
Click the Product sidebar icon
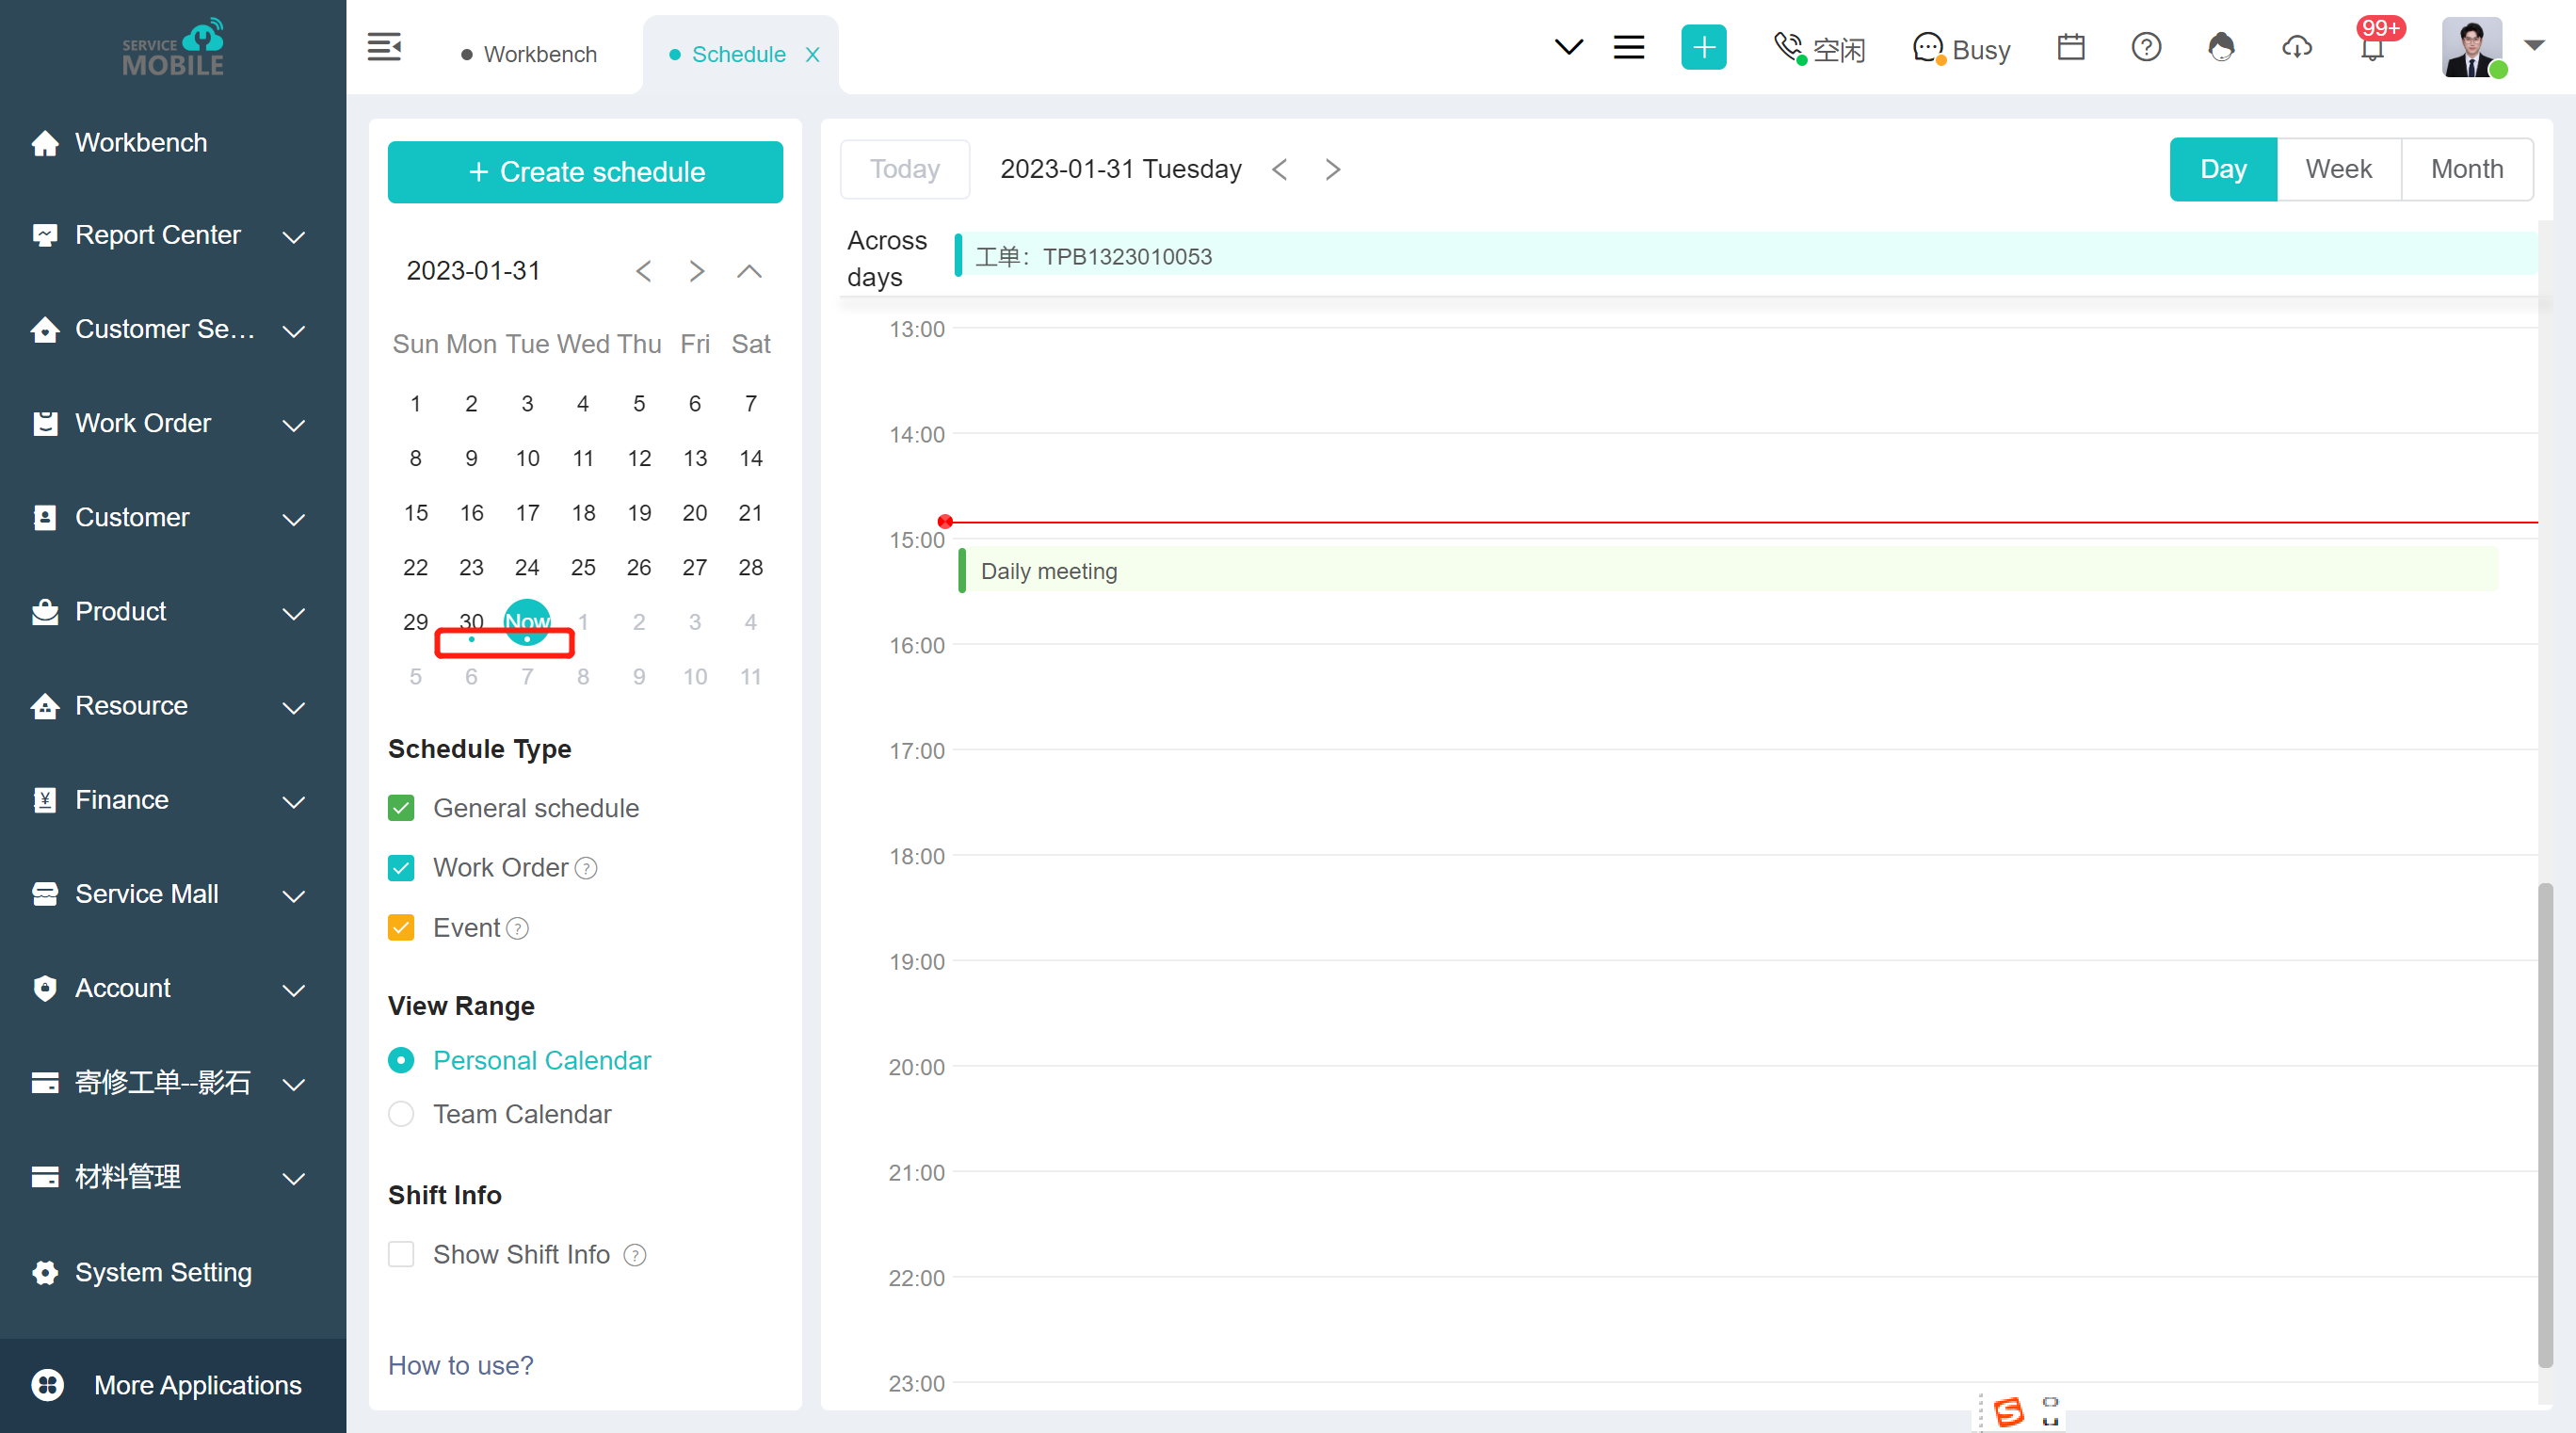click(44, 612)
